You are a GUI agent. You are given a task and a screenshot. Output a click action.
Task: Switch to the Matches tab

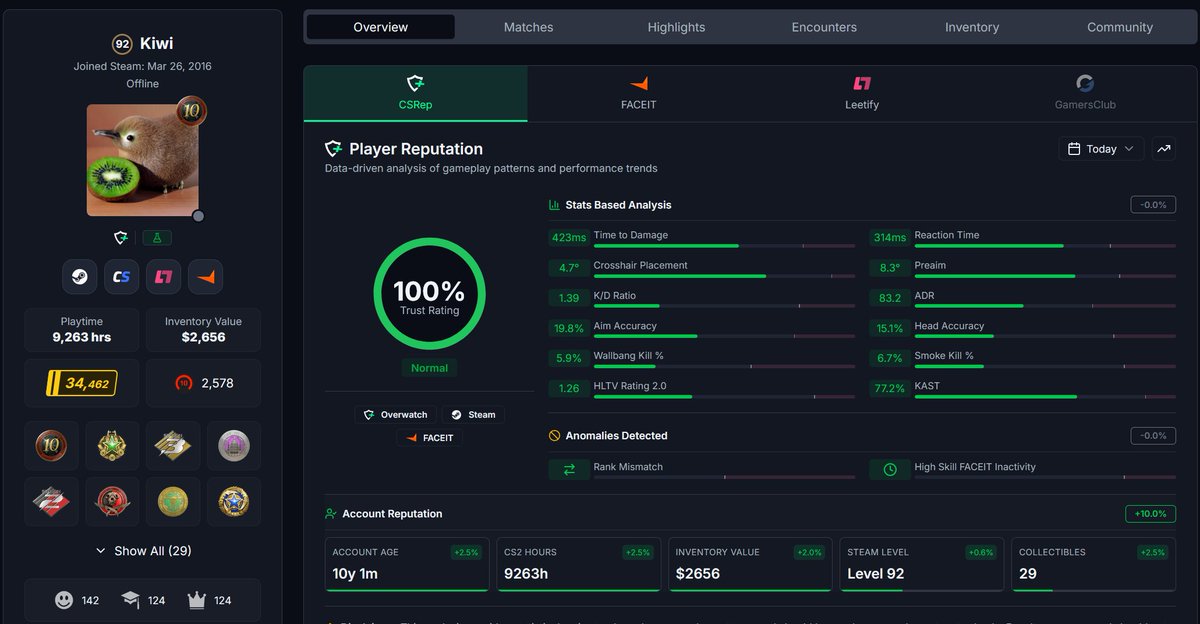pos(528,27)
